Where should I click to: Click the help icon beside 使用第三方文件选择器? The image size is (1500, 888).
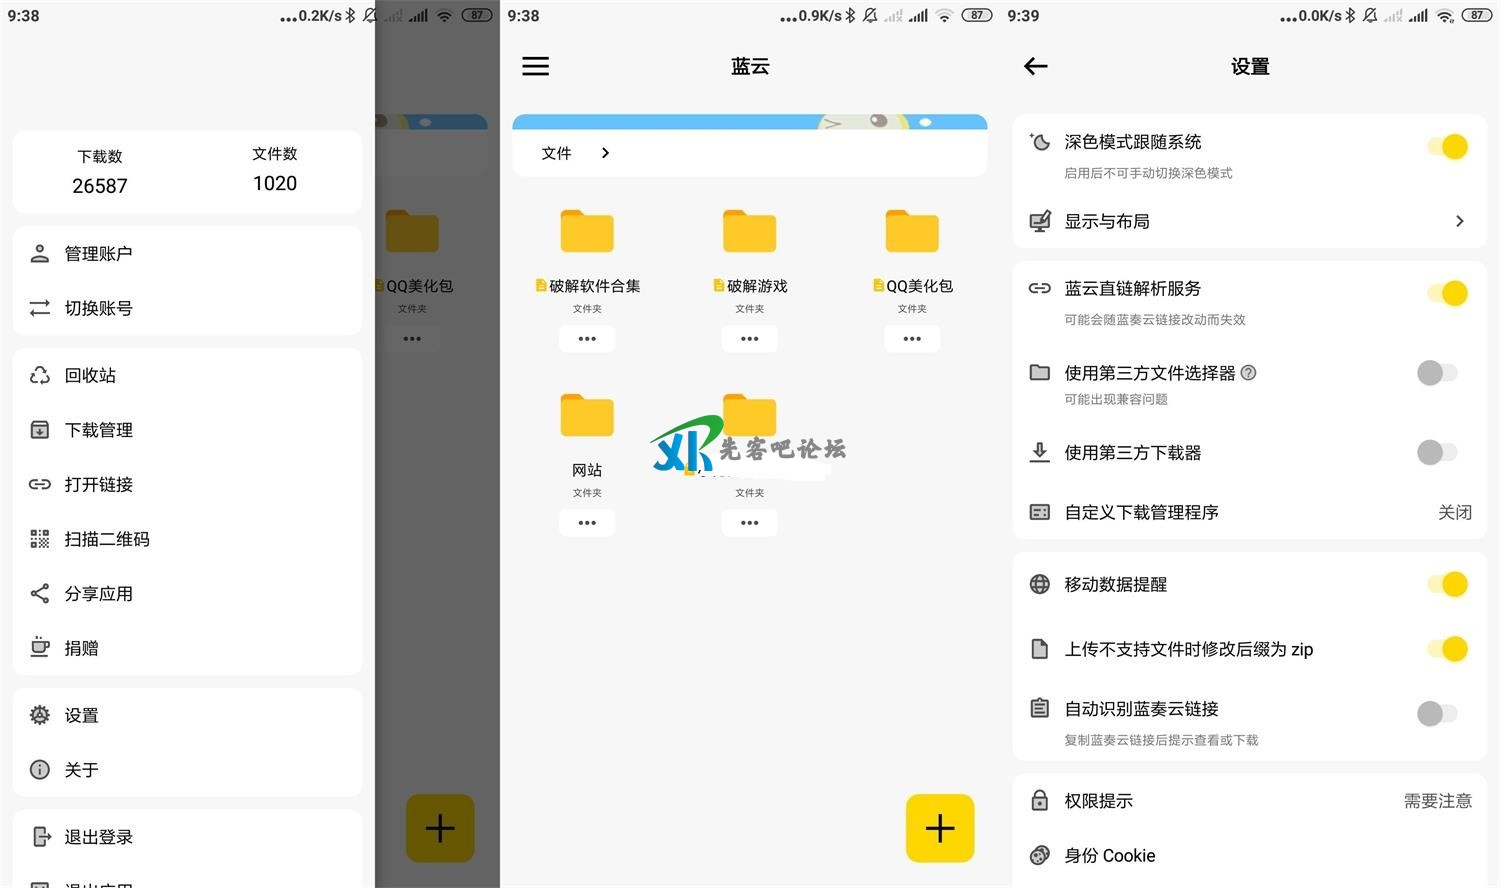1248,373
